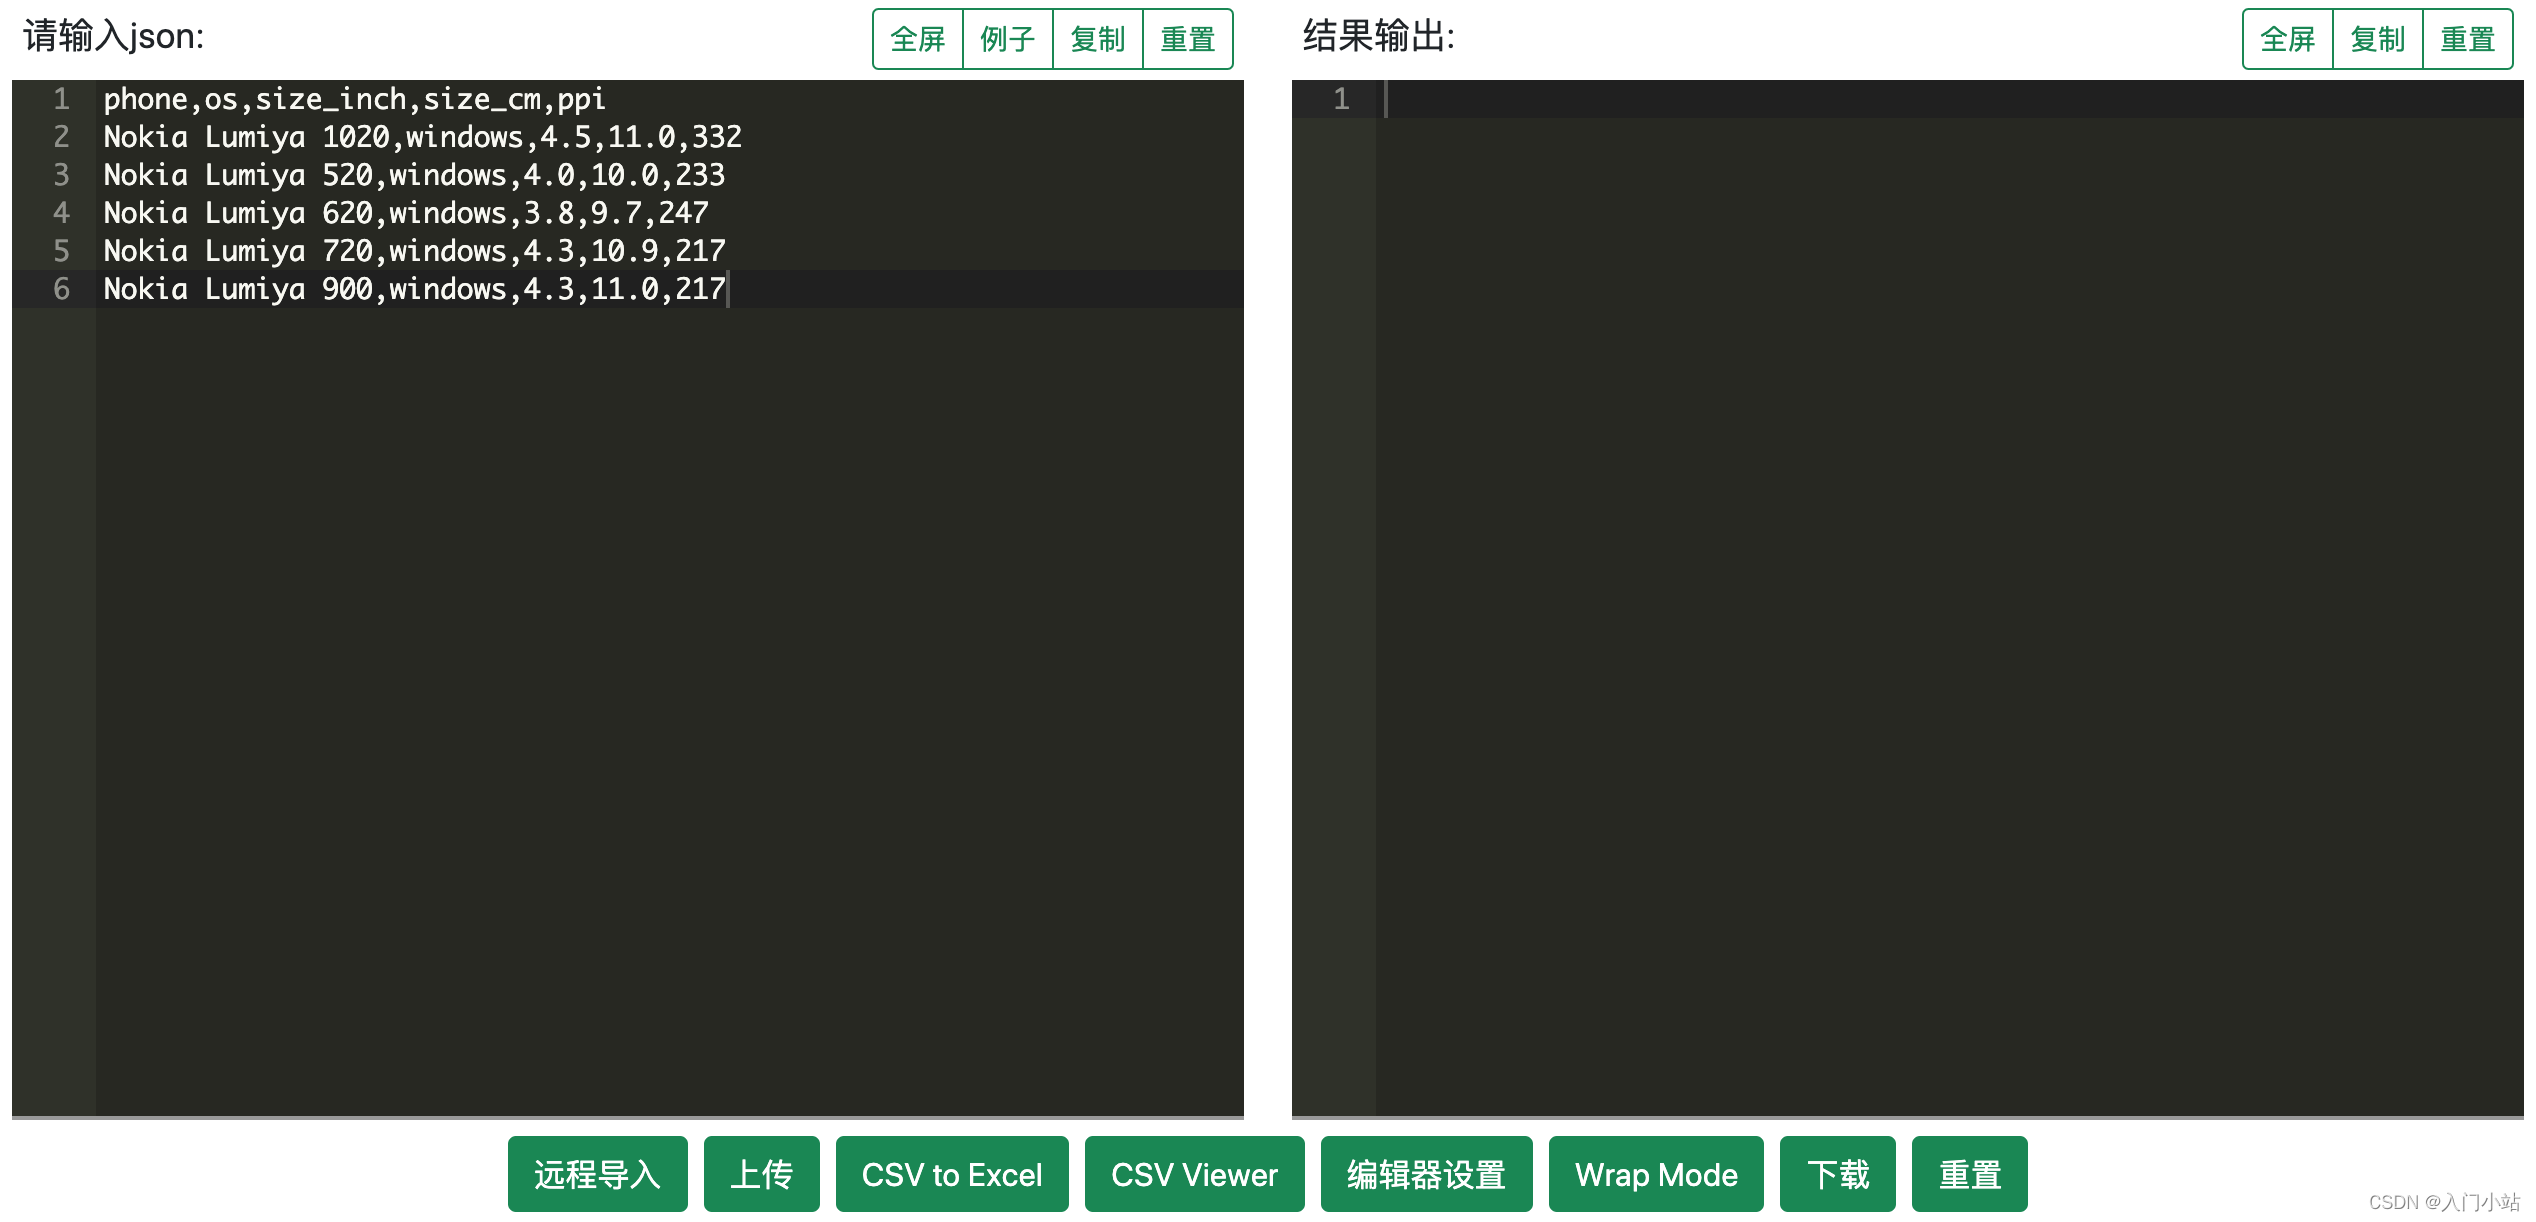Screen dimensions: 2536x1222
Task: Click 全屏 to fullscreen the input editor
Action: coord(915,39)
